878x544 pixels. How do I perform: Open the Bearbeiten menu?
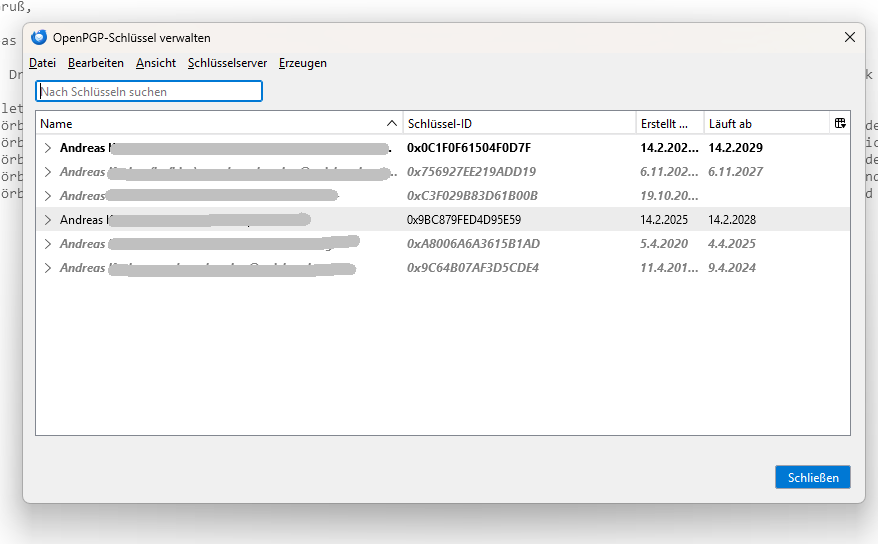point(96,63)
